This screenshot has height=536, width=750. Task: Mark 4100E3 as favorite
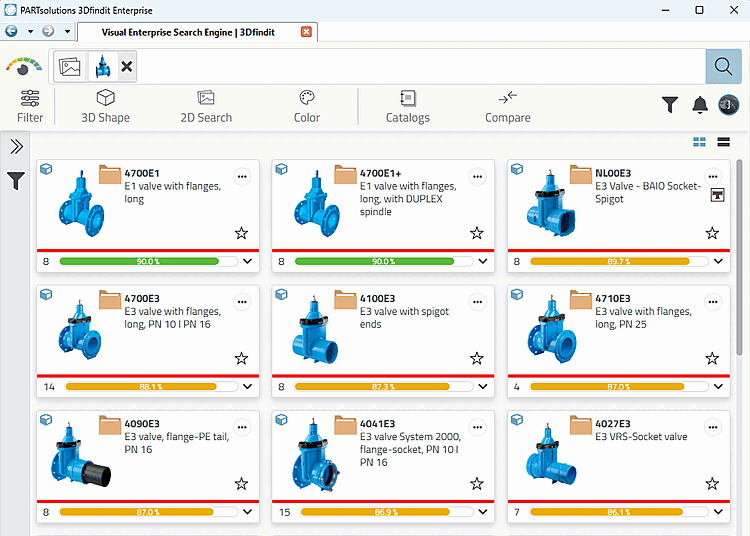[477, 359]
